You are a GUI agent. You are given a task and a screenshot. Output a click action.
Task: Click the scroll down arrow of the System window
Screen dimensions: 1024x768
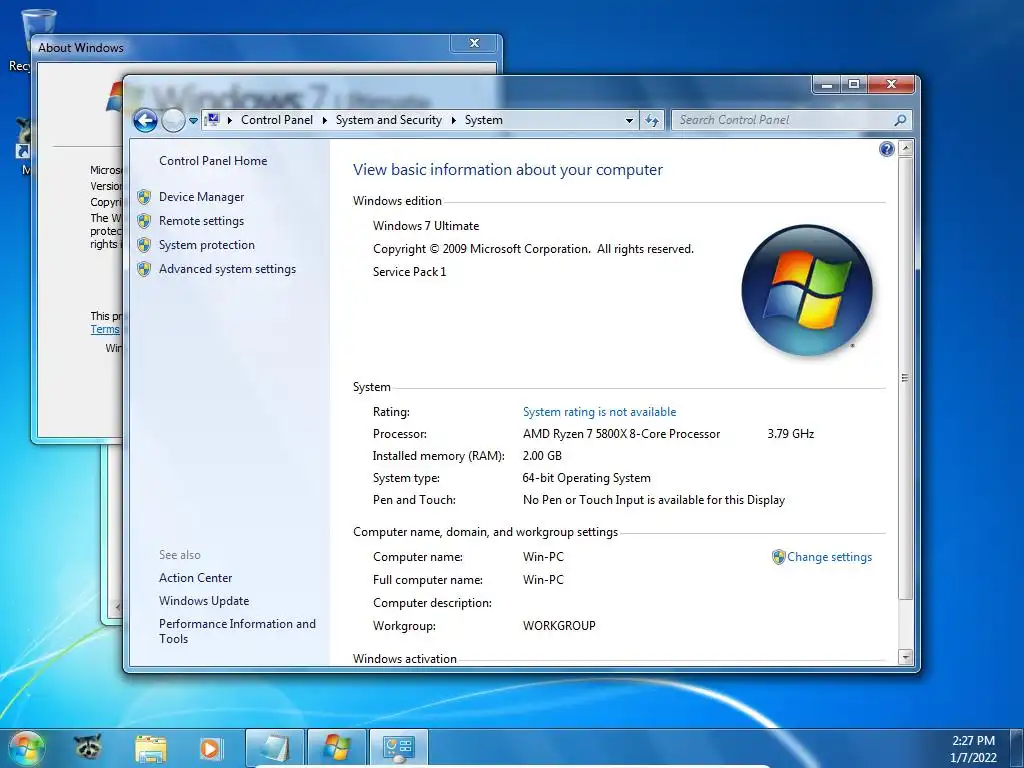[x=905, y=657]
